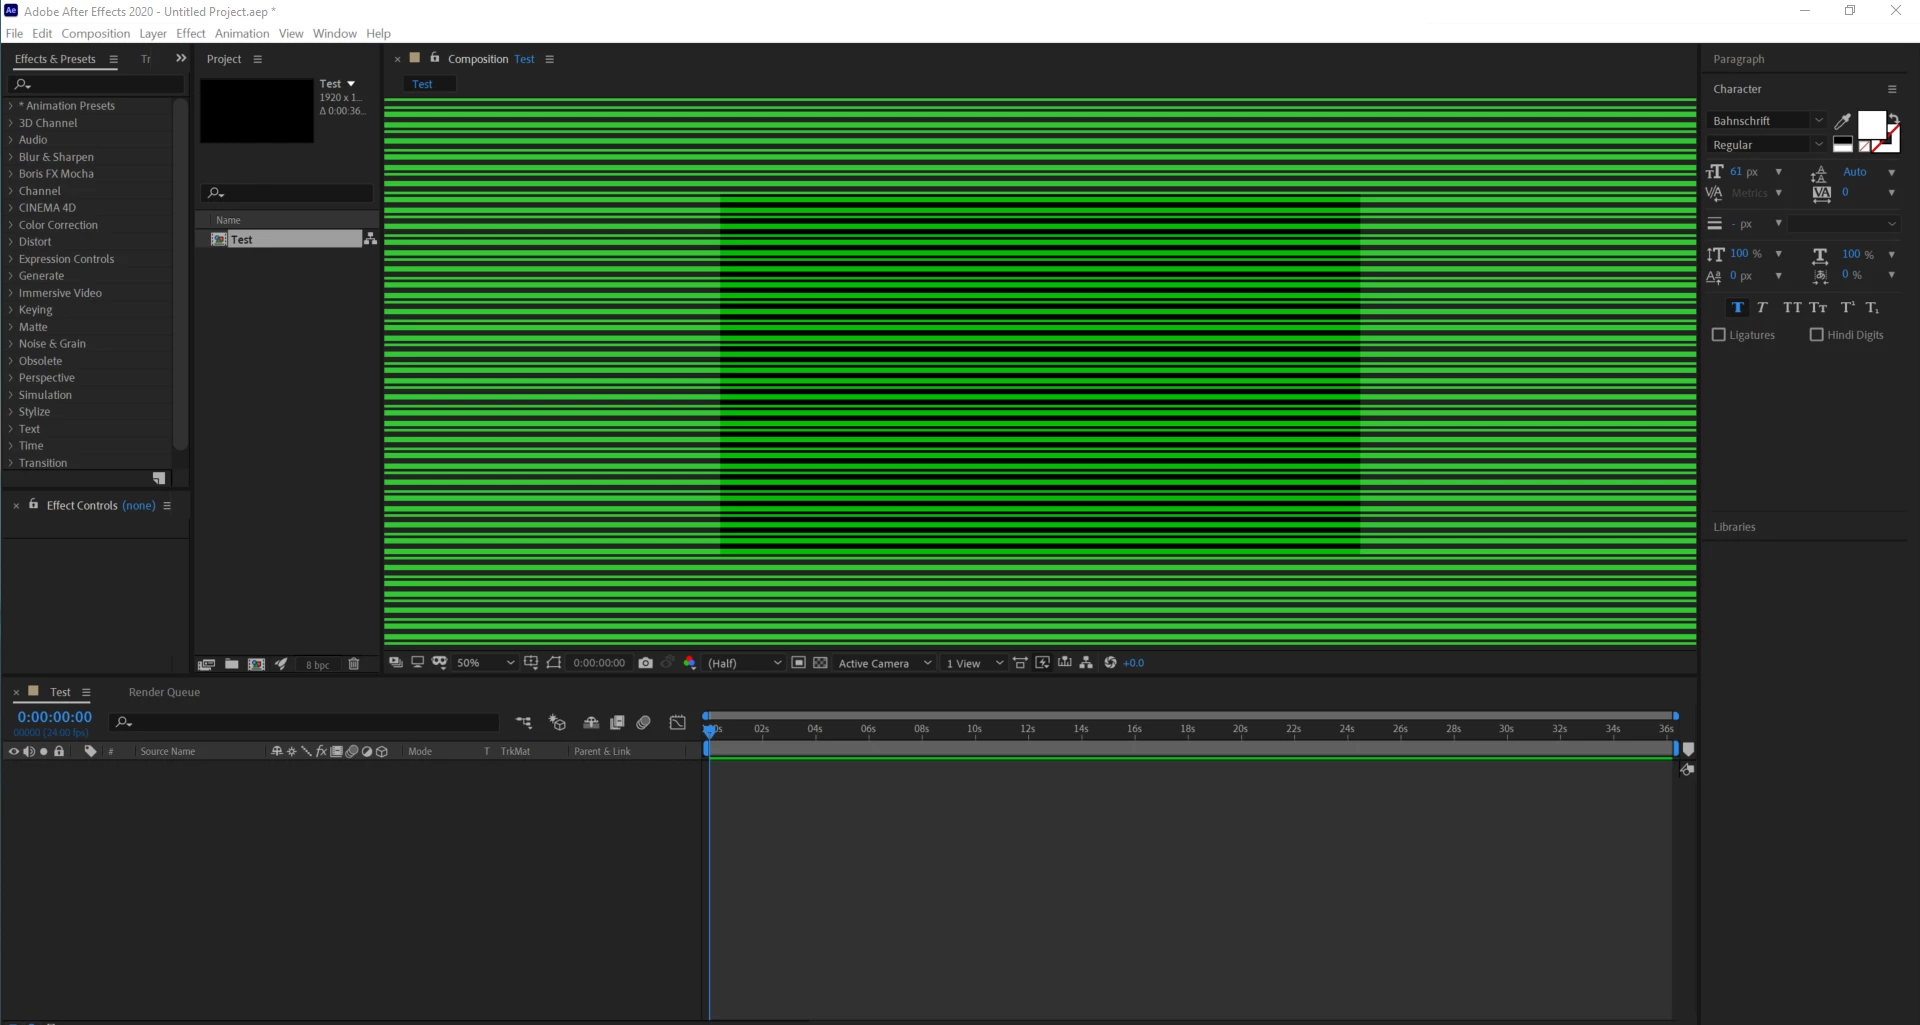Screen dimensions: 1920x1025
Task: Open the Composition menu
Action: coord(96,33)
